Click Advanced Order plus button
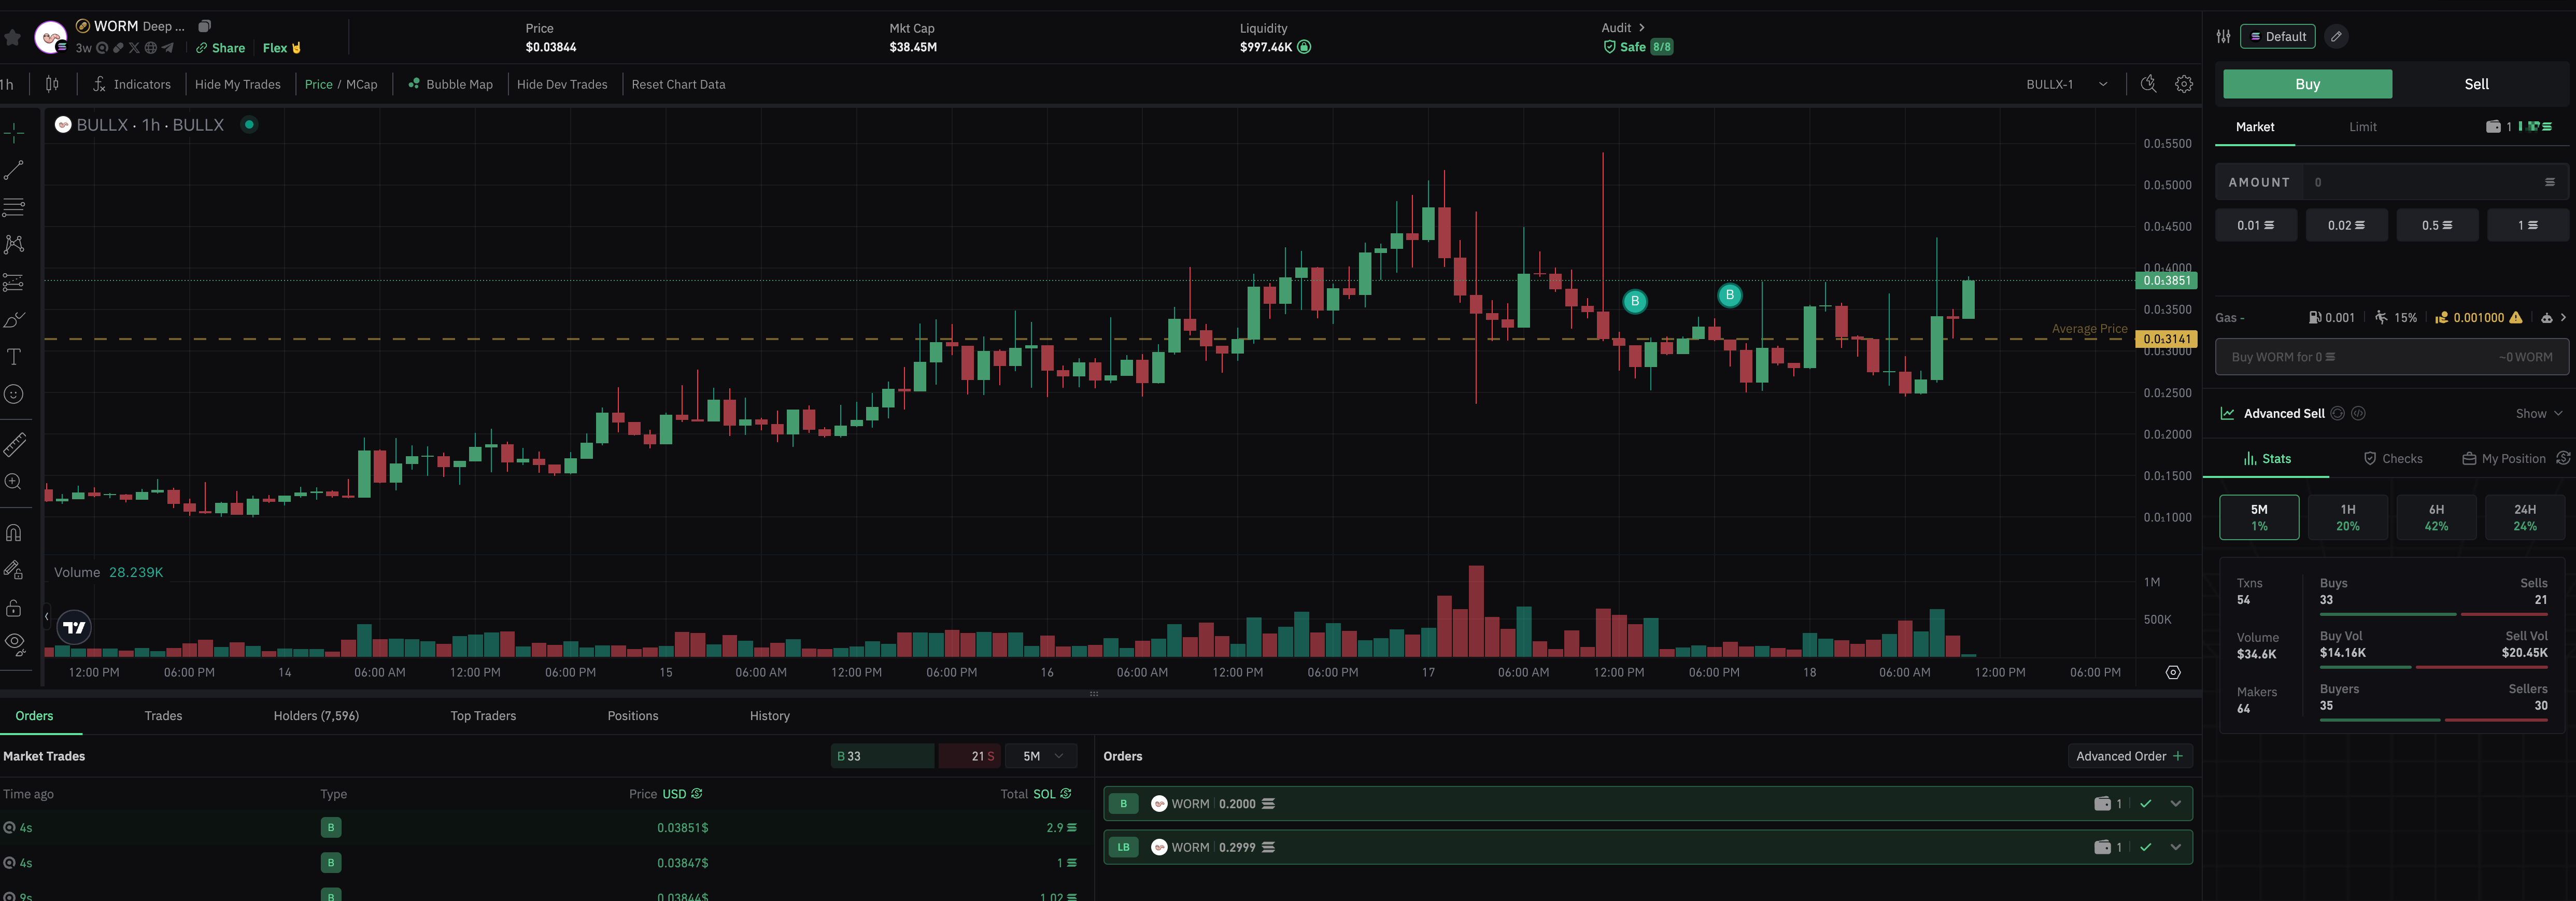The width and height of the screenshot is (2576, 901). (2130, 756)
